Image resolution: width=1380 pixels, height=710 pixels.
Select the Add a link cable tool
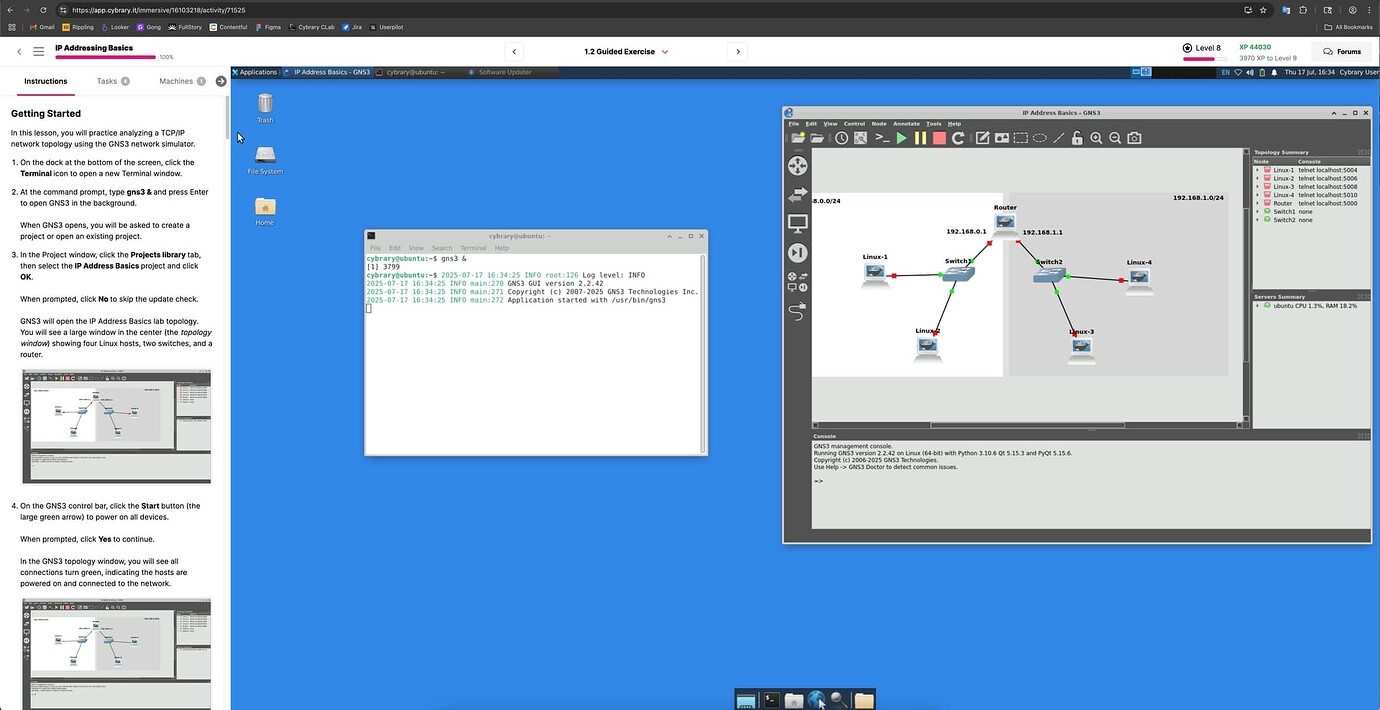tap(797, 313)
